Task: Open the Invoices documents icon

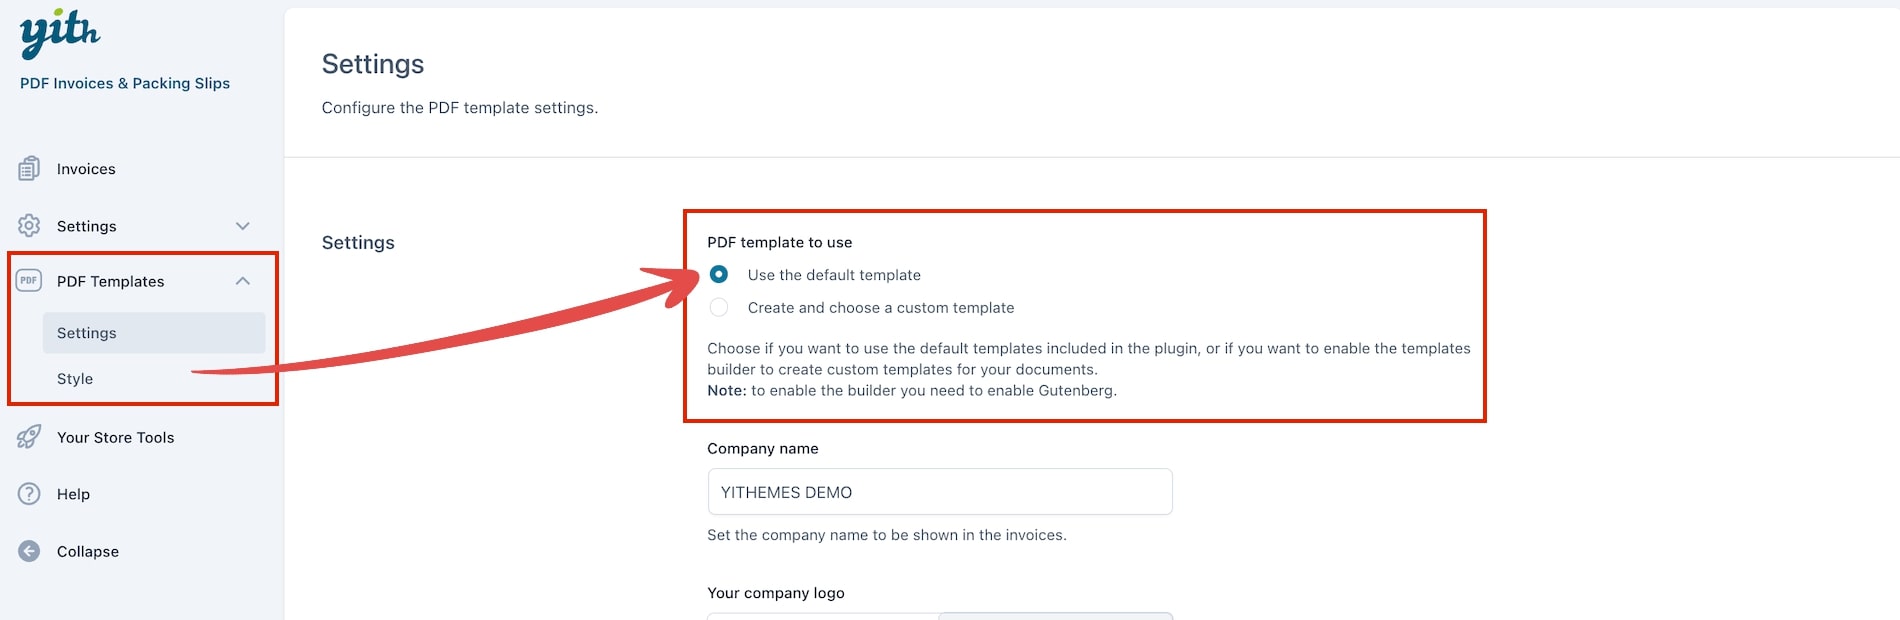Action: tap(29, 169)
